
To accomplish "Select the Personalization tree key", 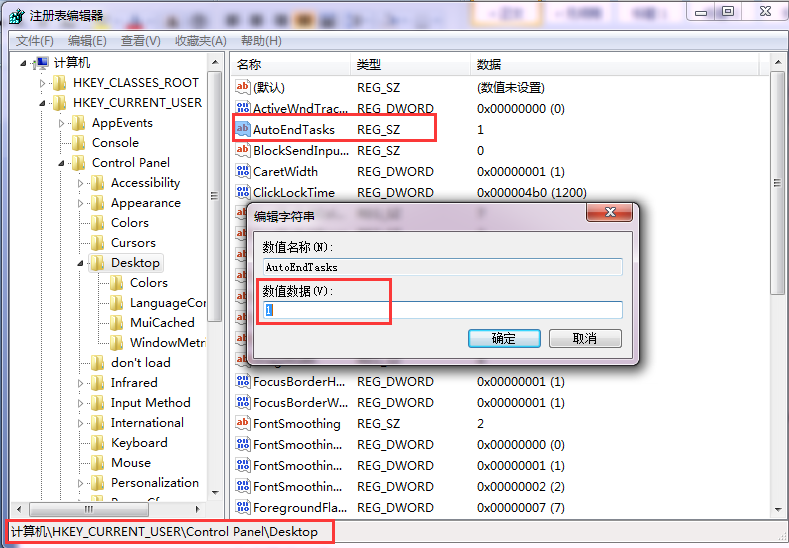I will coord(154,483).
